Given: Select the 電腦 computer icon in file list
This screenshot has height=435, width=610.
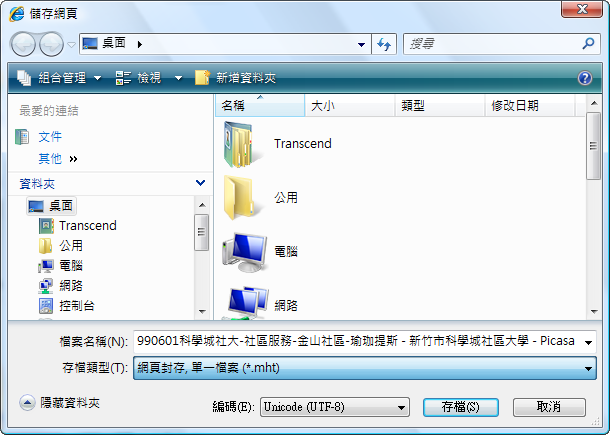Looking at the screenshot, I should (245, 252).
